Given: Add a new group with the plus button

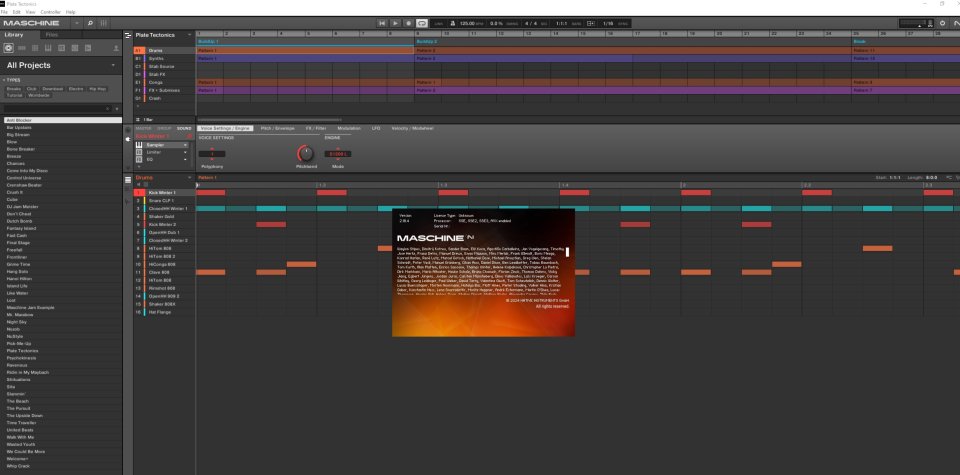Looking at the screenshot, I should tap(138, 106).
